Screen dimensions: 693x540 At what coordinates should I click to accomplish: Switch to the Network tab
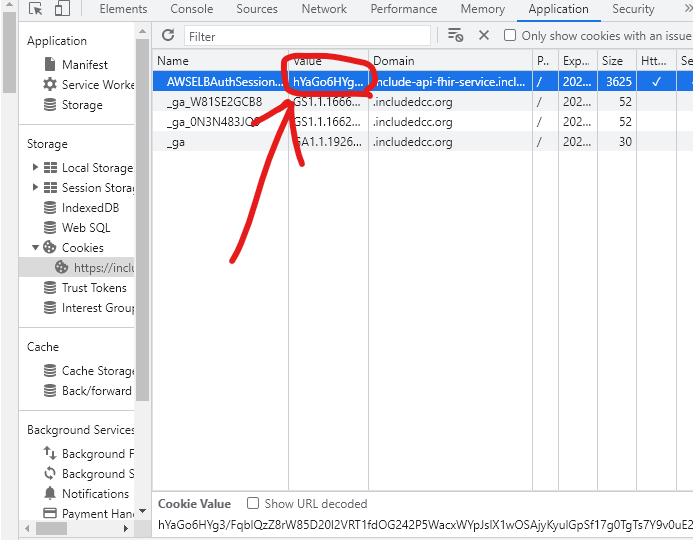[324, 9]
